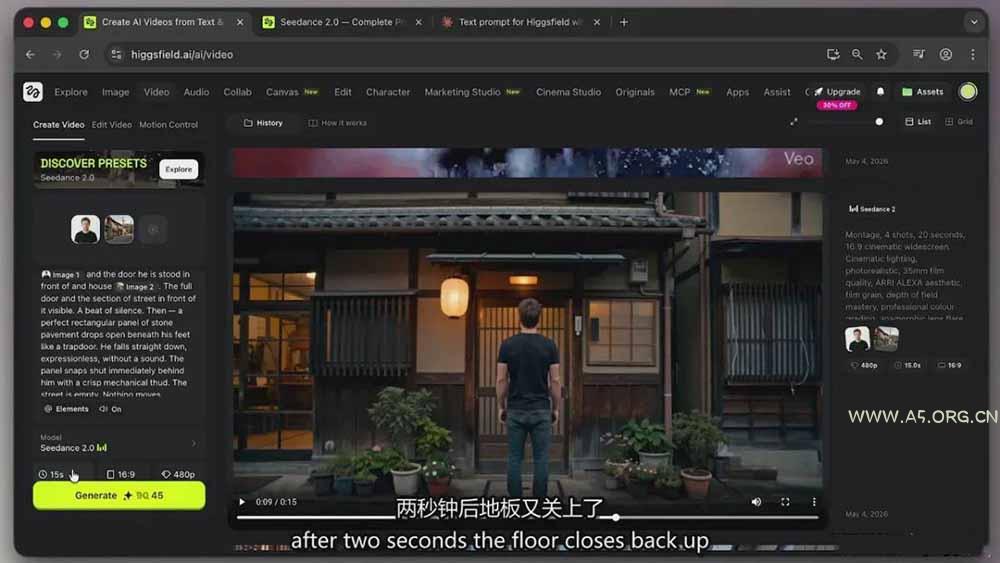Open tab search chevron in title bar
This screenshot has height=563, width=1000.
click(974, 22)
